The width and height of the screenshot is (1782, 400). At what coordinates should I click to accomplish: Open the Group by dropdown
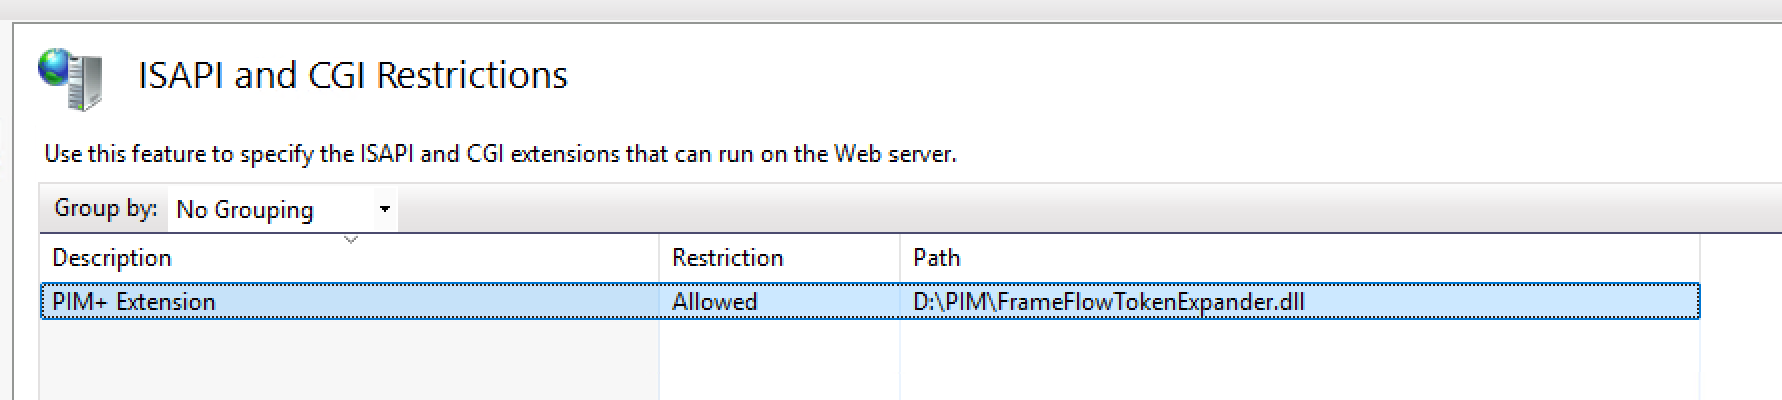[282, 210]
